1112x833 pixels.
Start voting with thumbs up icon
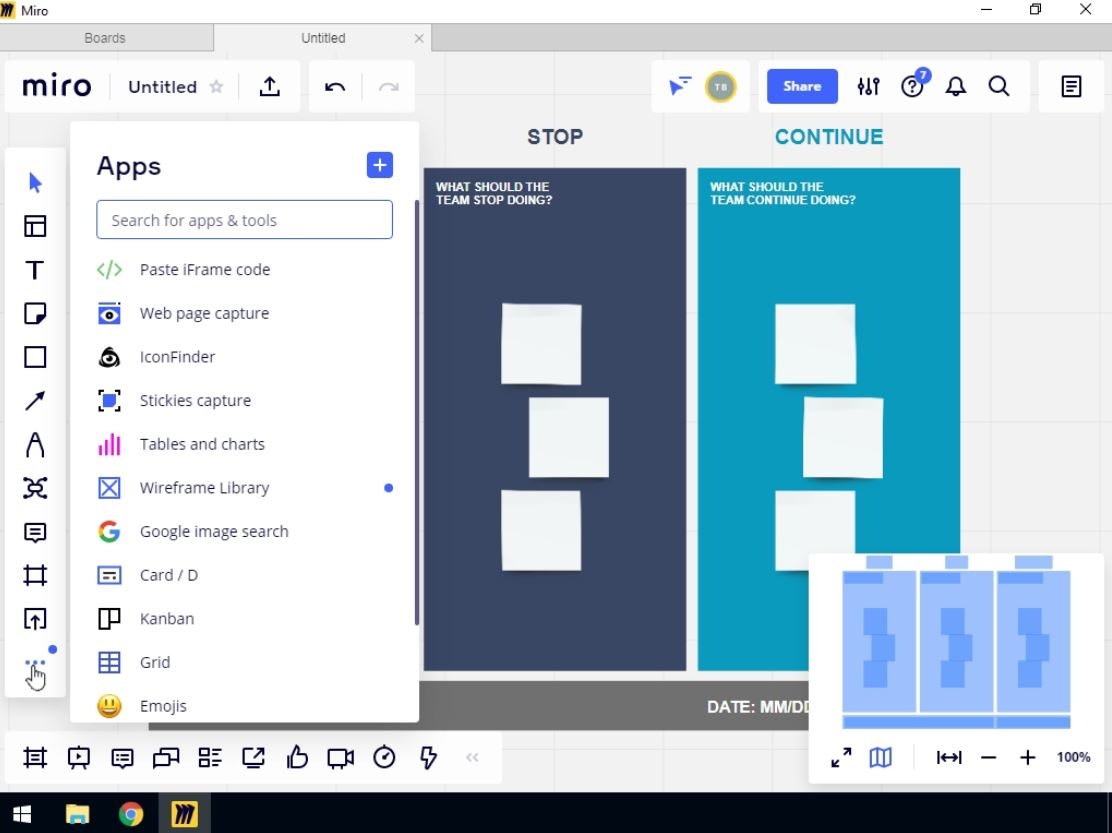coord(297,758)
